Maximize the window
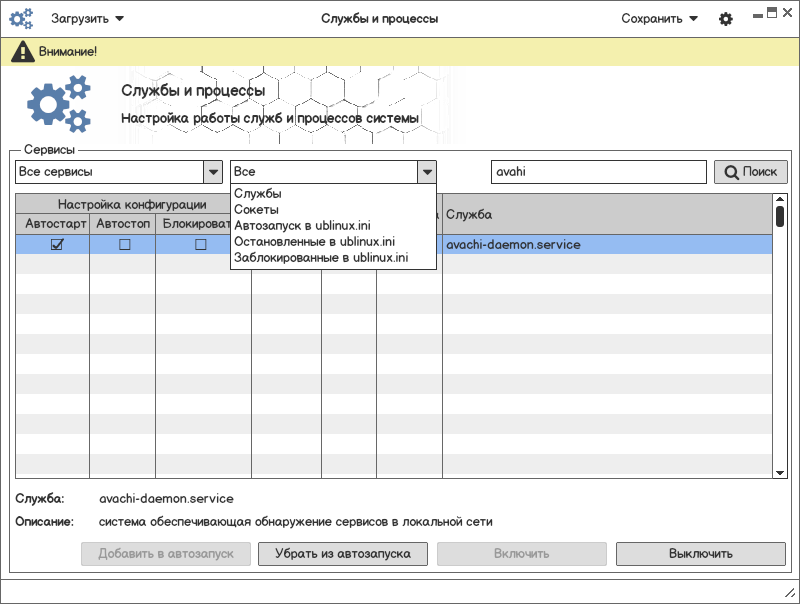 772,12
